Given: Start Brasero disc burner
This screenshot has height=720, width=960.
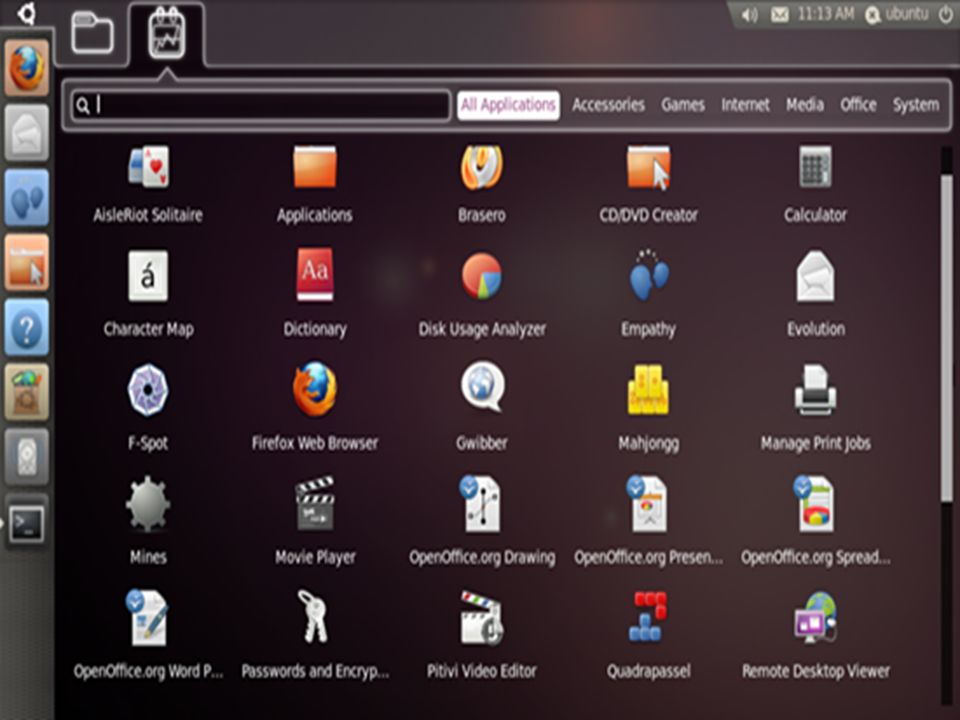Looking at the screenshot, I should click(482, 167).
